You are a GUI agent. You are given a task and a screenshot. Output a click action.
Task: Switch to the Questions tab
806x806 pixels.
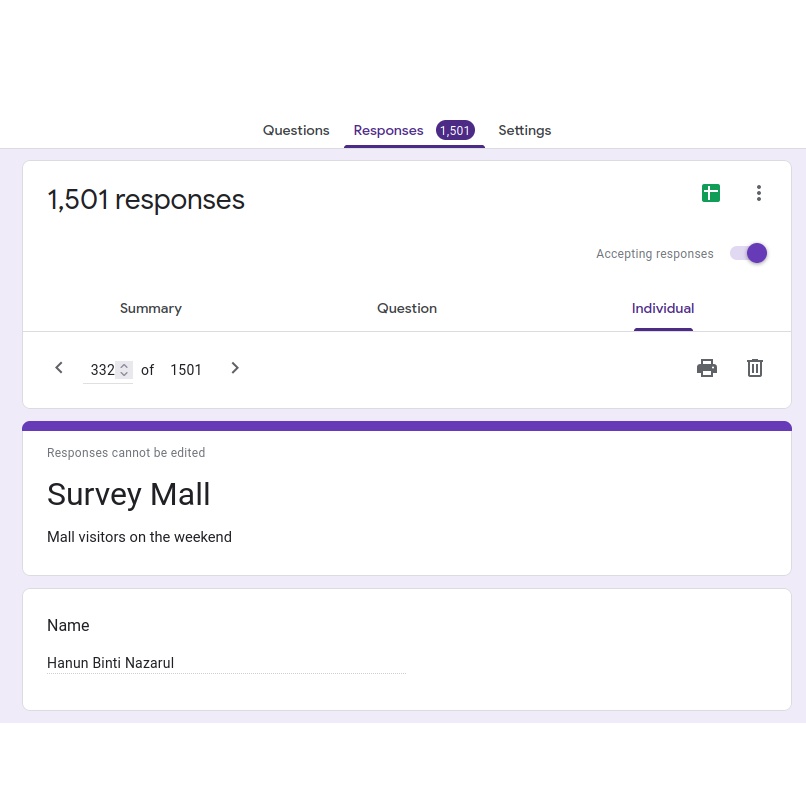click(x=296, y=131)
